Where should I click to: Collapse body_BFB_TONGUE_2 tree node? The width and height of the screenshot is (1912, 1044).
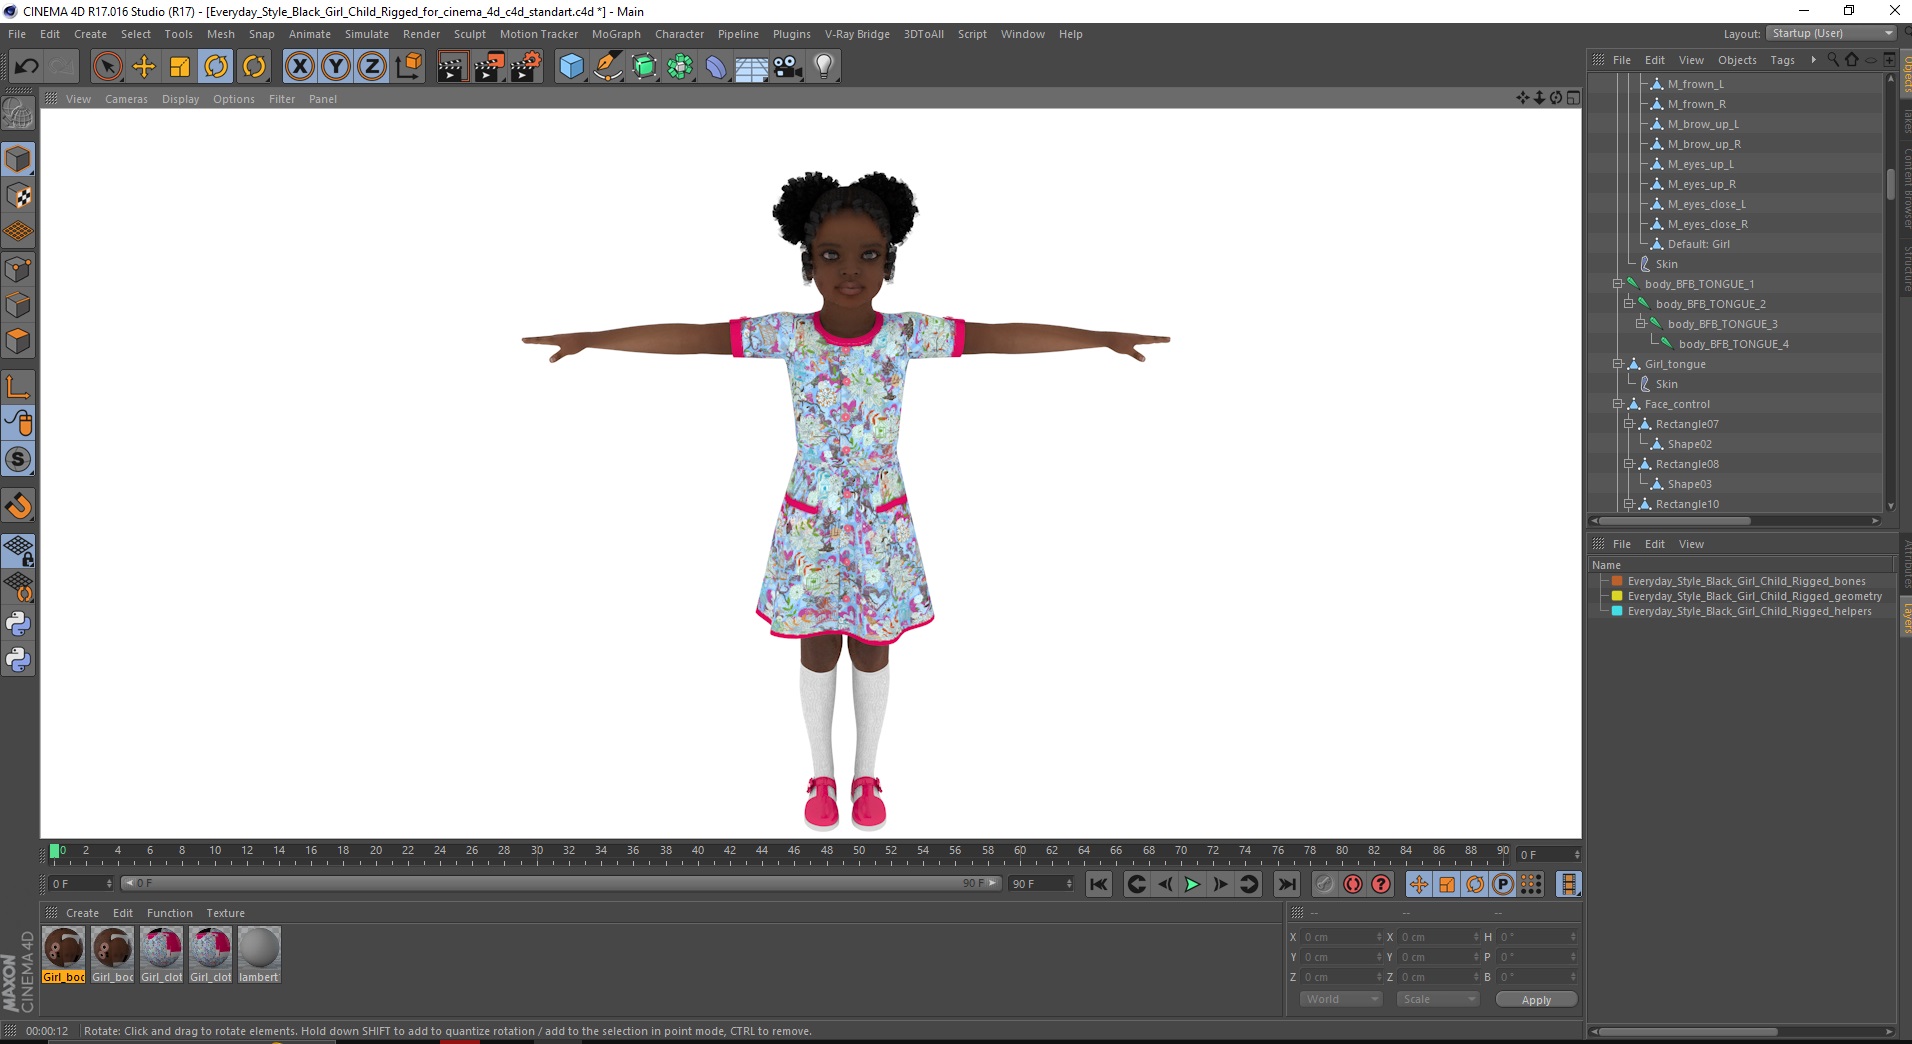coord(1628,304)
